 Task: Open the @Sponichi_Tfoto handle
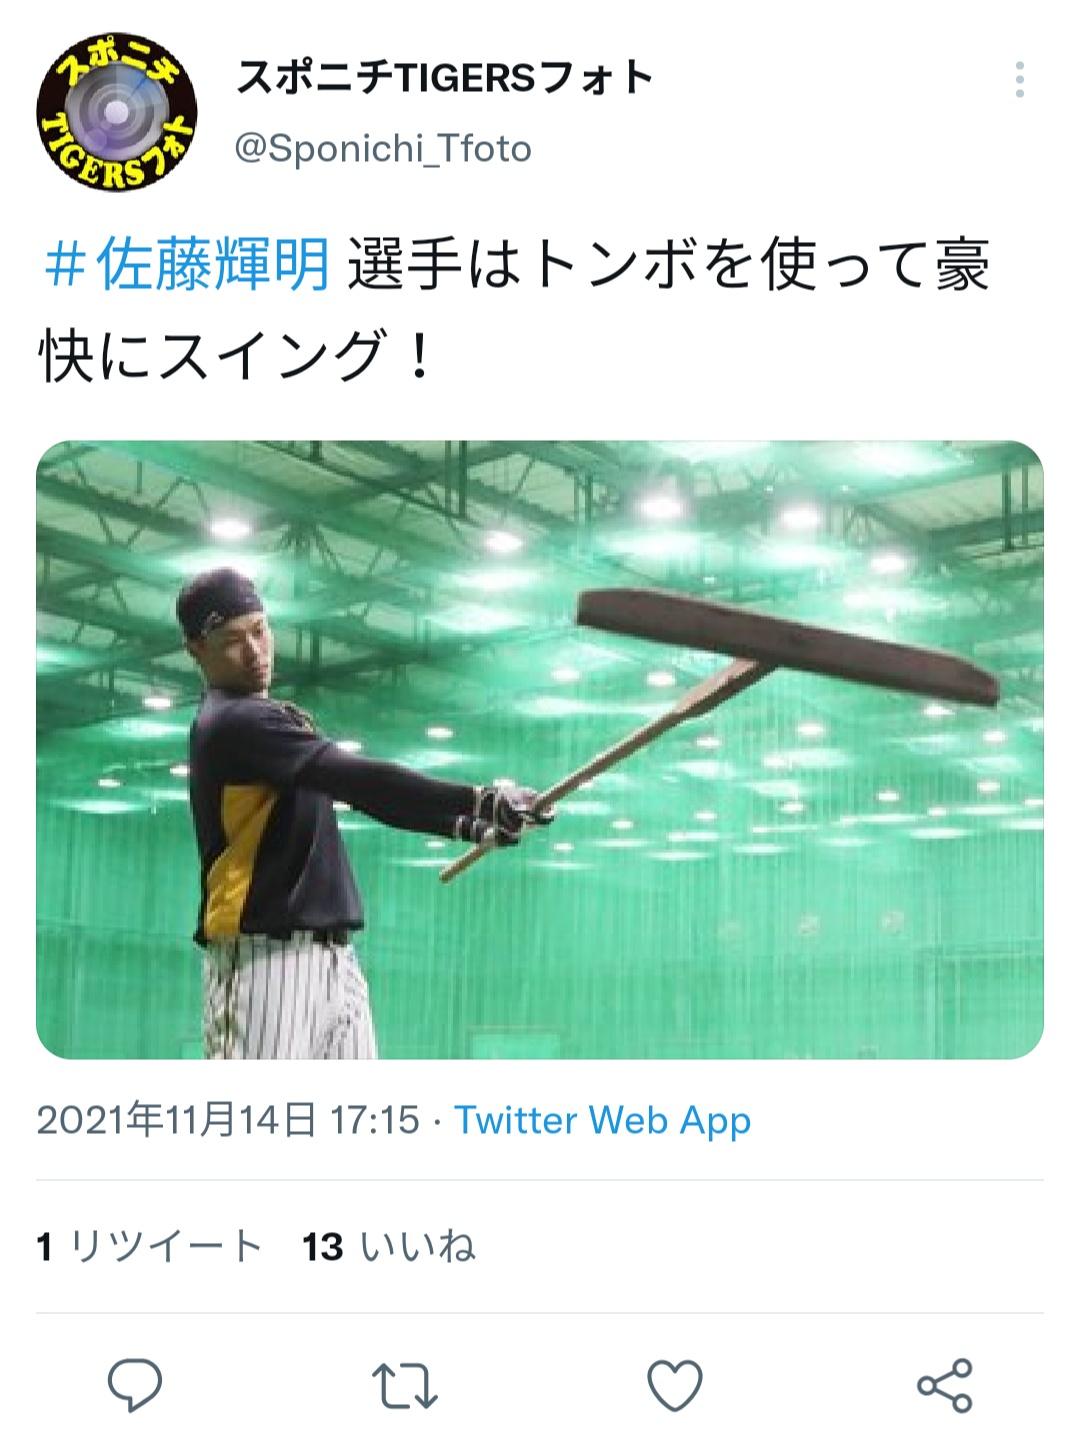tap(383, 149)
